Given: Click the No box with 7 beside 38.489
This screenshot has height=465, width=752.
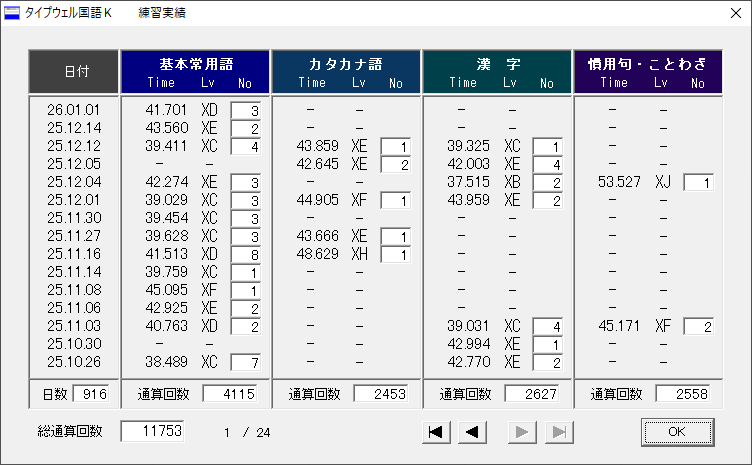Looking at the screenshot, I should (246, 362).
